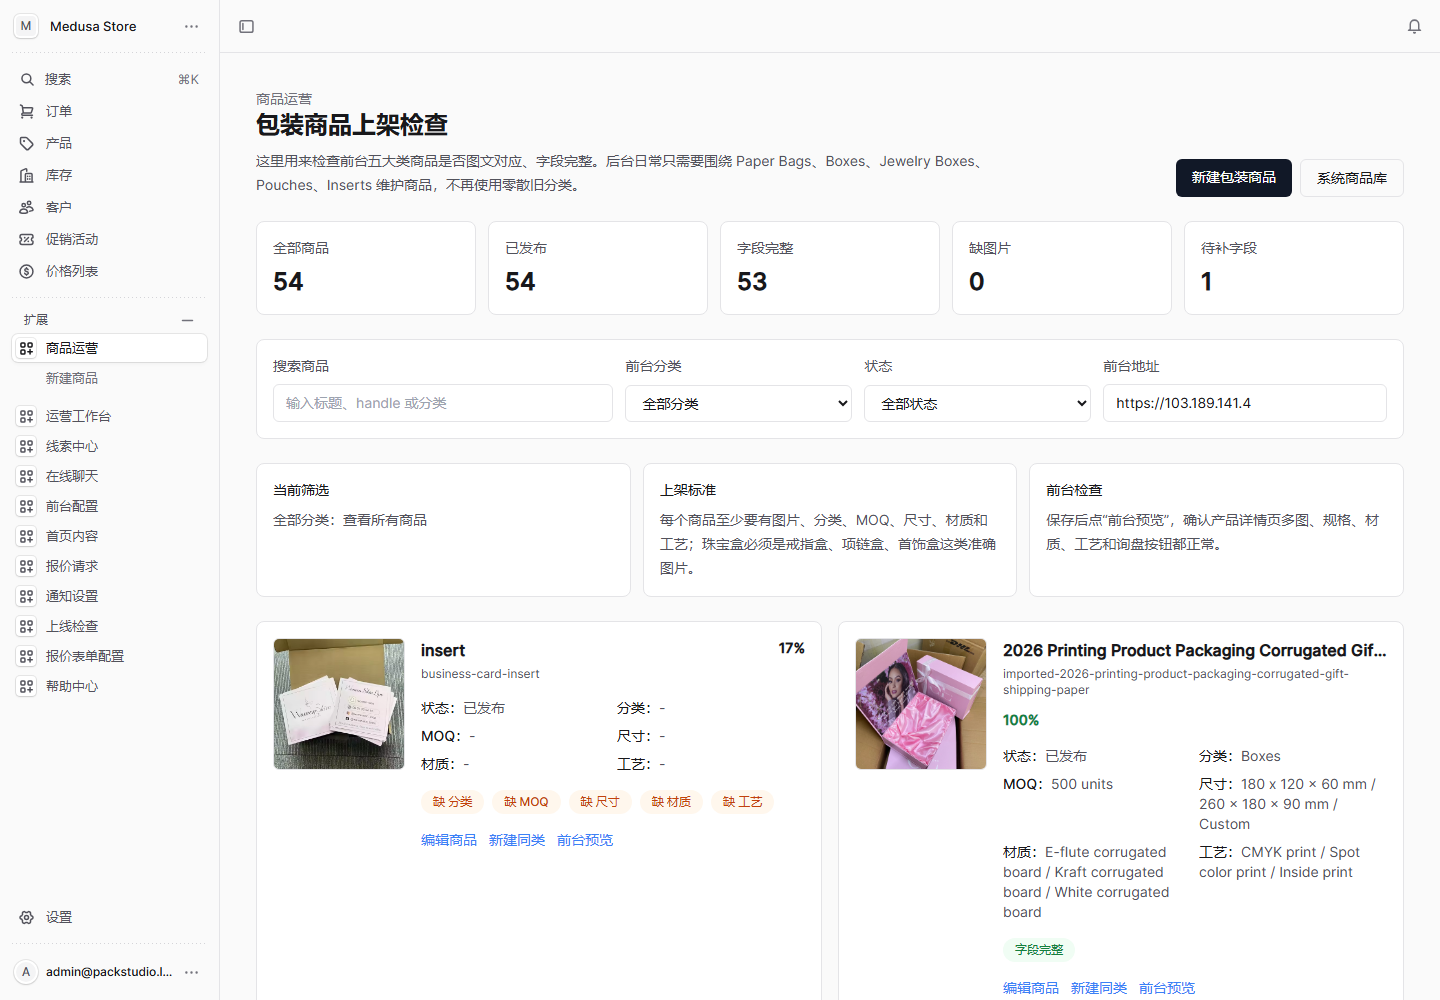1440x1000 pixels.
Task: Click the 系统商品库 button
Action: tap(1352, 178)
